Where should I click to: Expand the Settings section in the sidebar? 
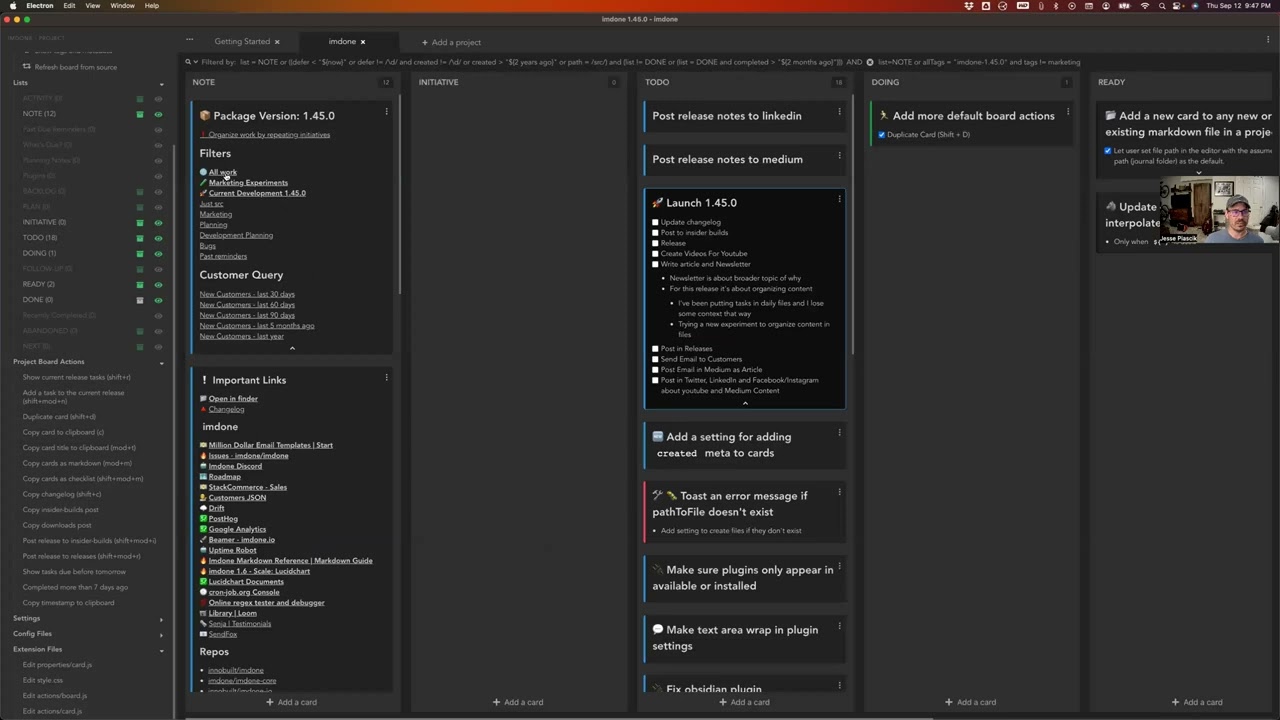[161, 619]
